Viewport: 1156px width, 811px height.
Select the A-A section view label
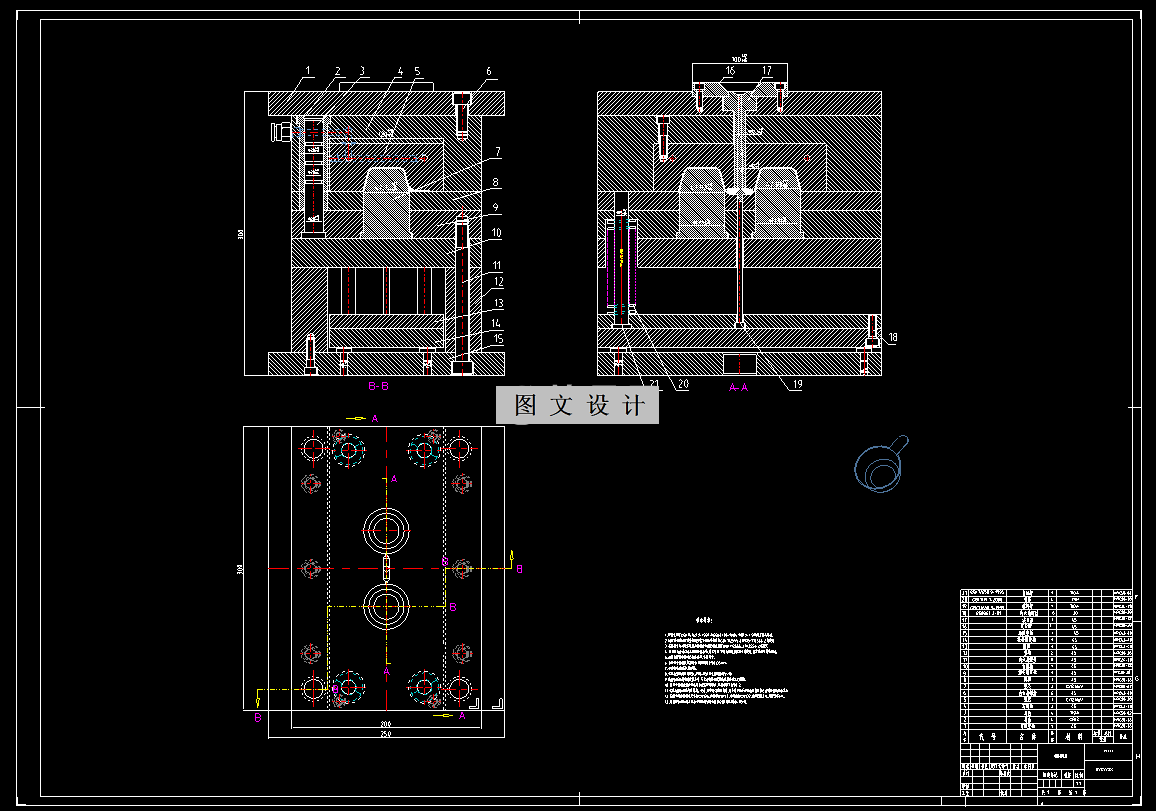click(738, 387)
